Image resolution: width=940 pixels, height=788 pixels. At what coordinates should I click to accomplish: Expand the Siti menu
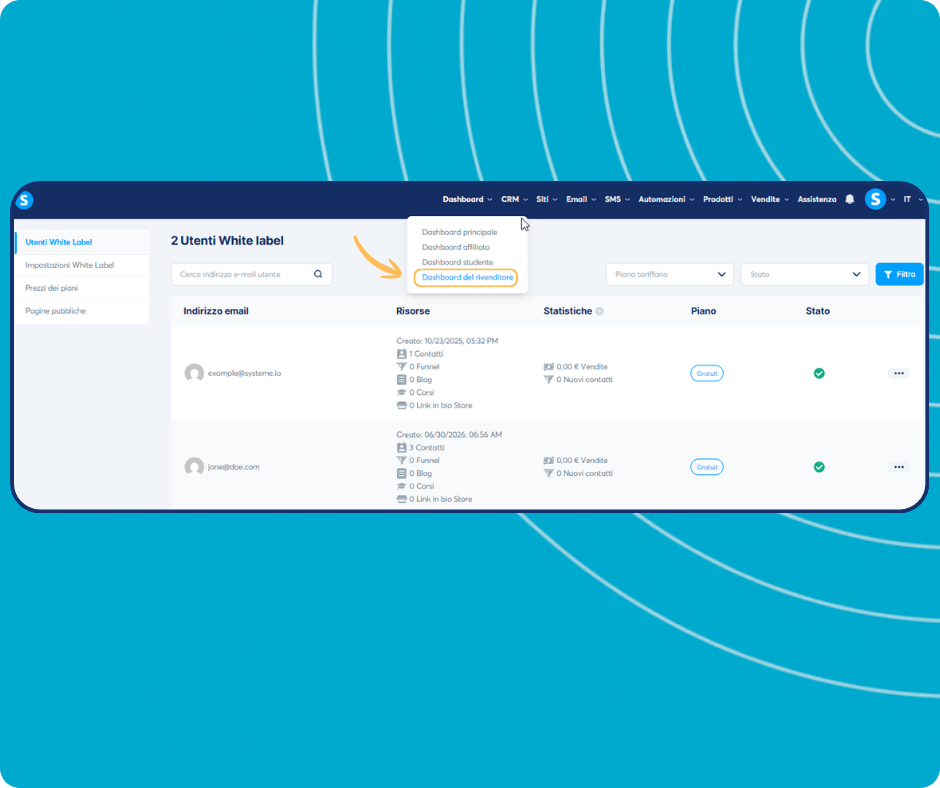[547, 199]
